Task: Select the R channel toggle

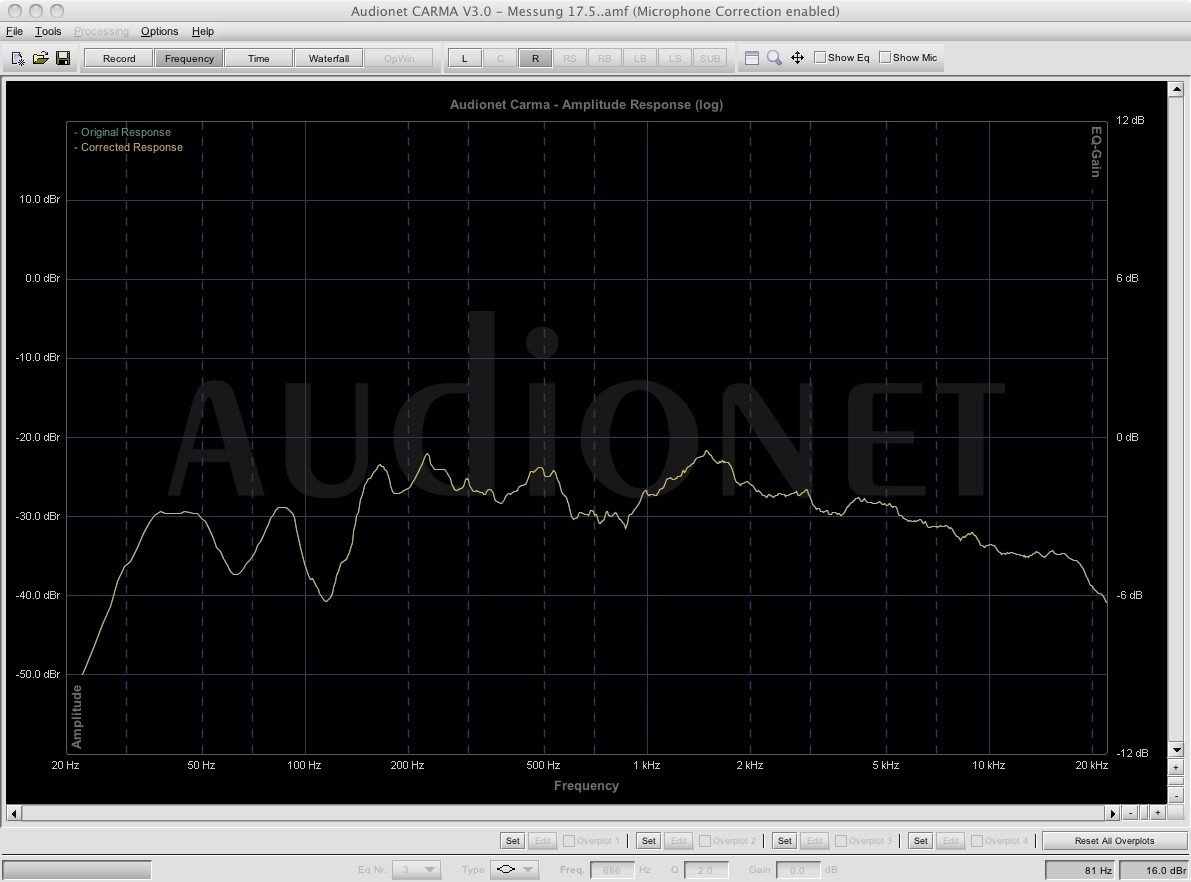Action: coord(535,58)
